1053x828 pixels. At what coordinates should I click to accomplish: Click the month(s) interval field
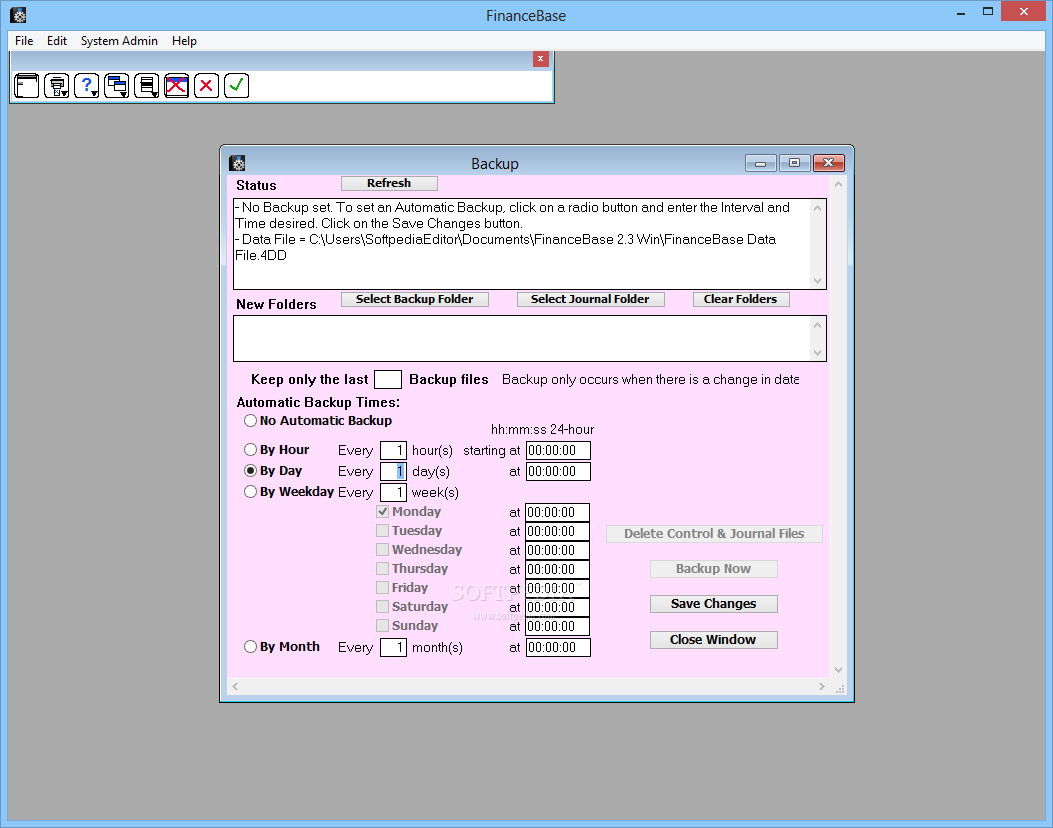tap(394, 647)
